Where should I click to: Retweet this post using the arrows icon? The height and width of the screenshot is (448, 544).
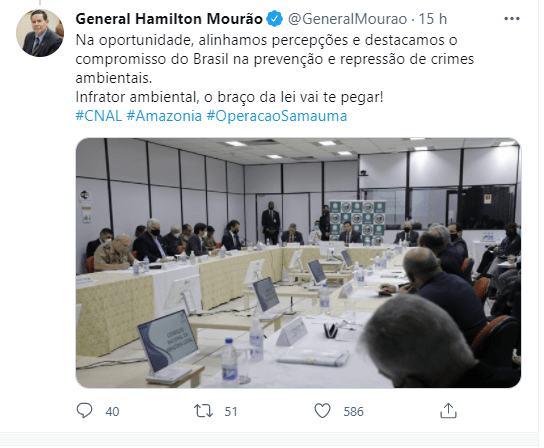(x=203, y=411)
